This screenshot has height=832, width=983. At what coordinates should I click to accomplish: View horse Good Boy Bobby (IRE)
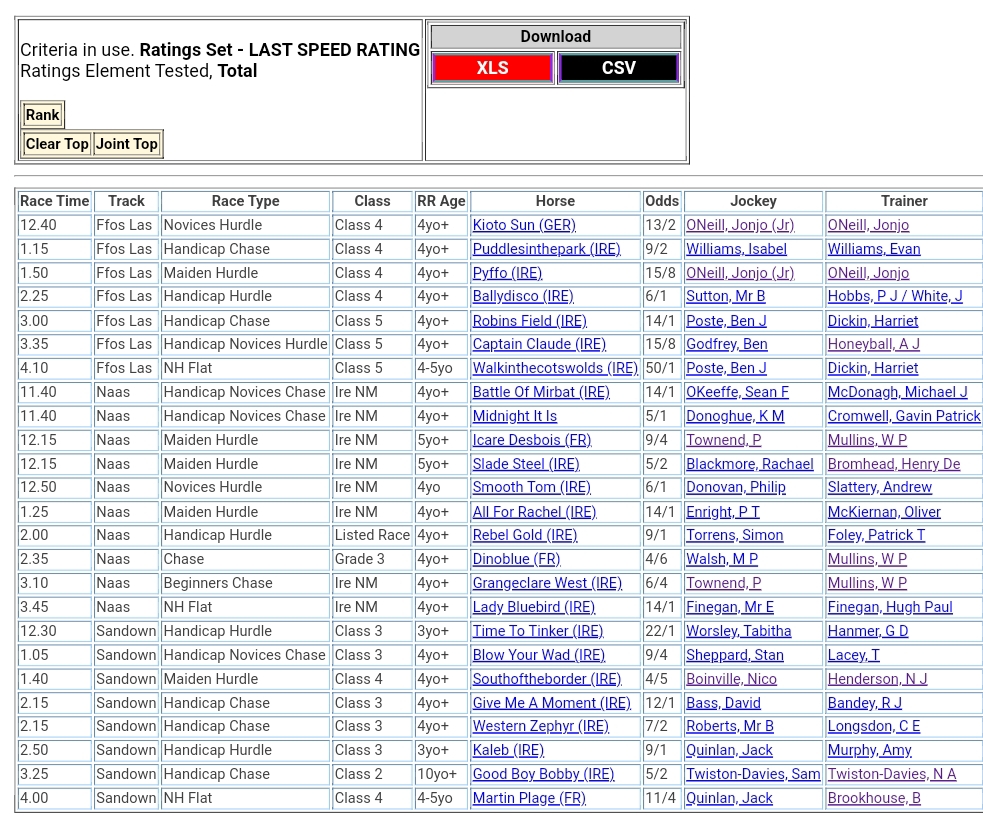543,775
